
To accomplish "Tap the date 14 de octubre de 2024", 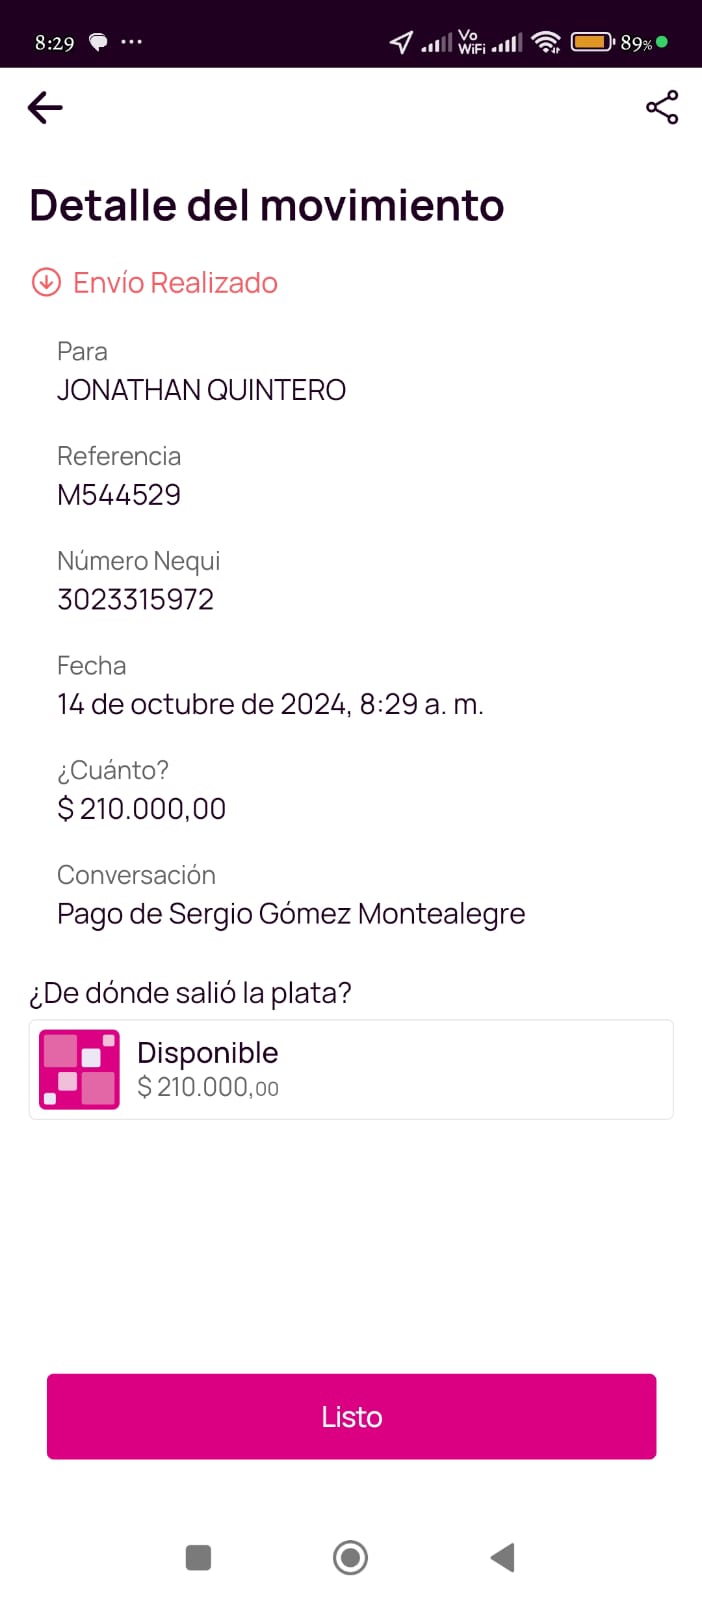I will coord(202,705).
